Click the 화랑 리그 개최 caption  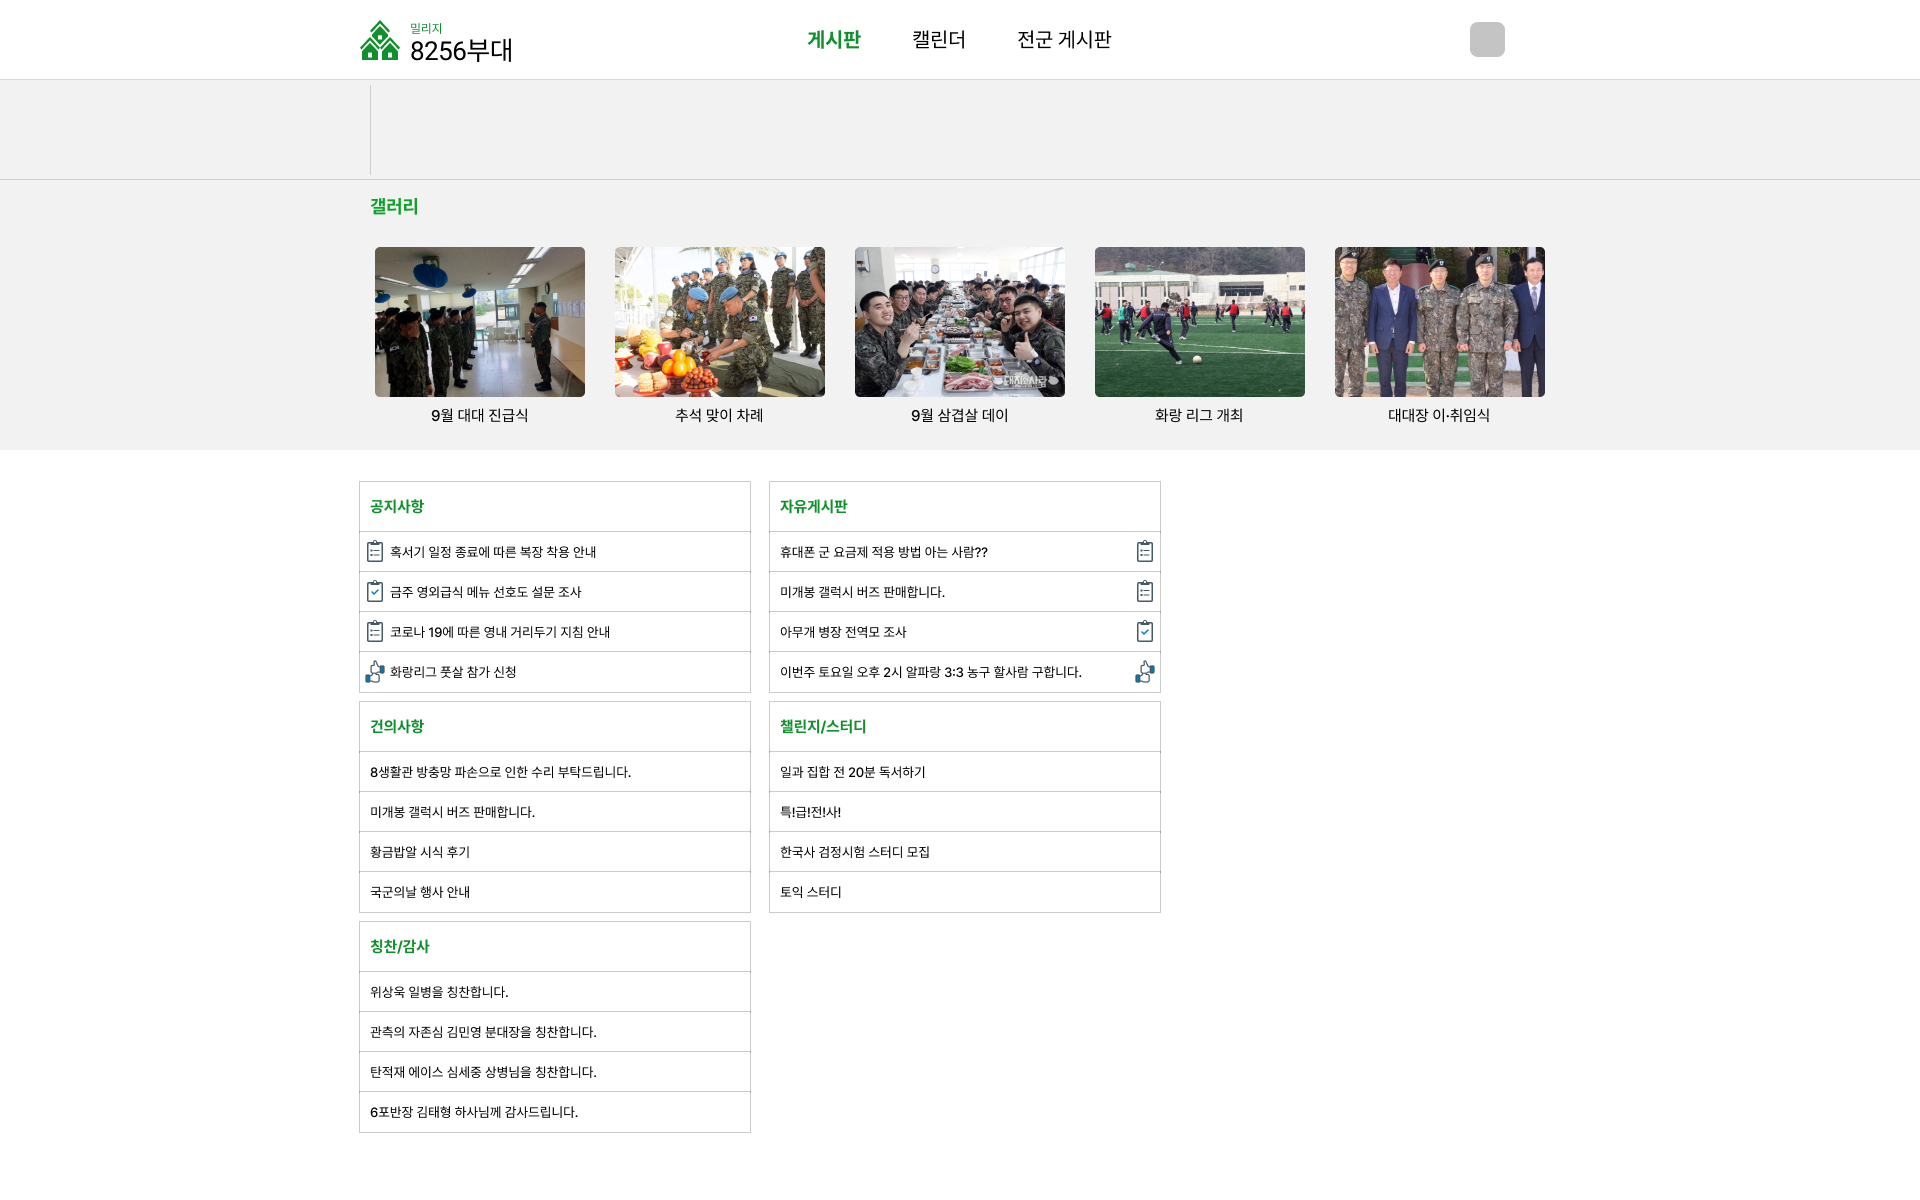click(1200, 415)
